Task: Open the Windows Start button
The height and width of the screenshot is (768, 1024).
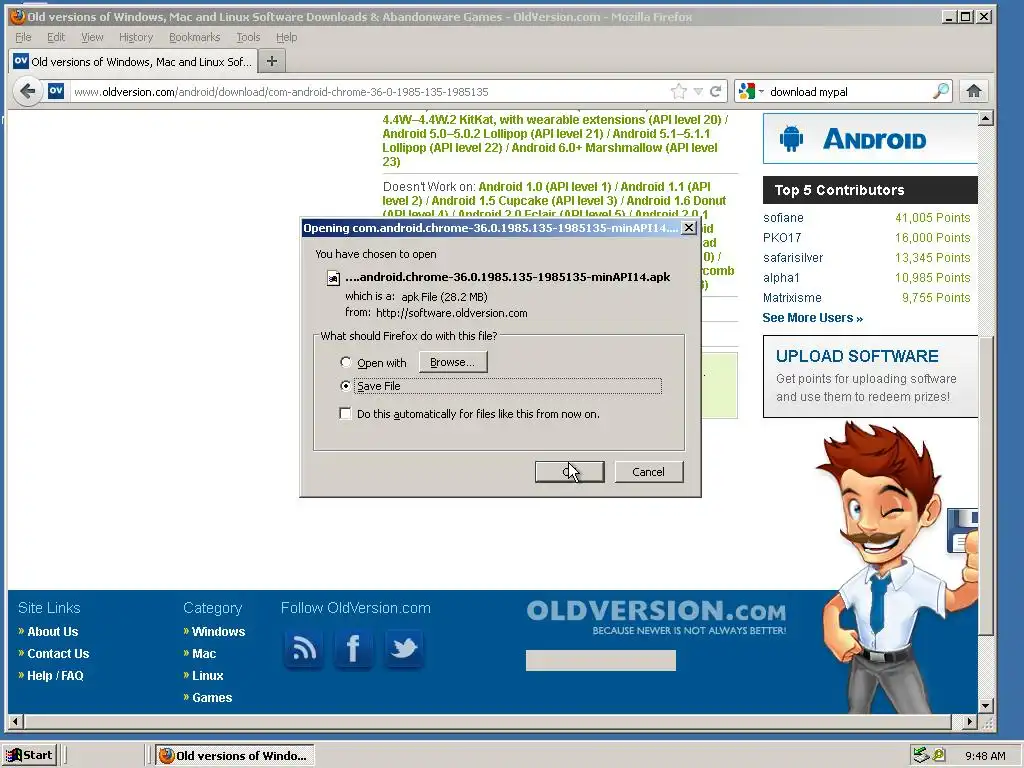Action: 29,755
